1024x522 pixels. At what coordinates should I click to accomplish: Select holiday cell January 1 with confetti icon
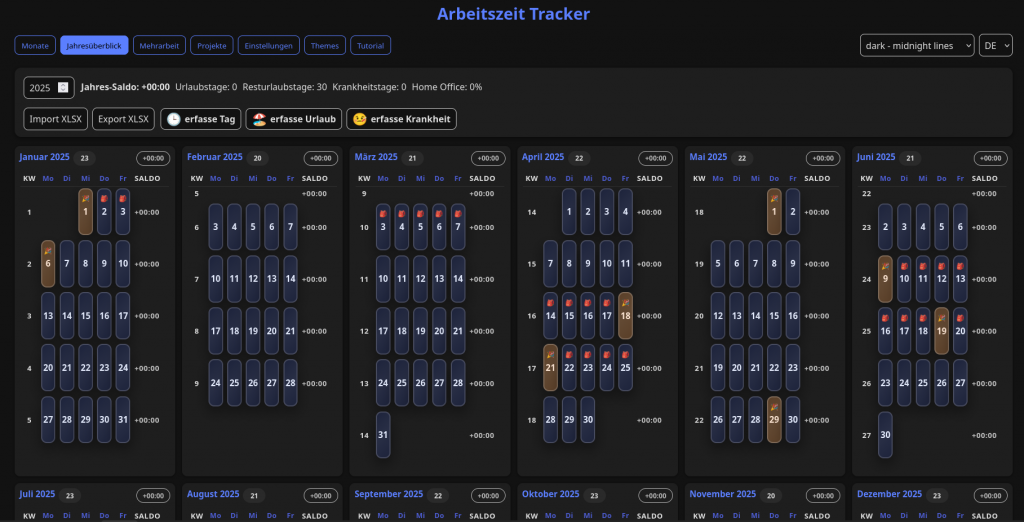click(85, 211)
